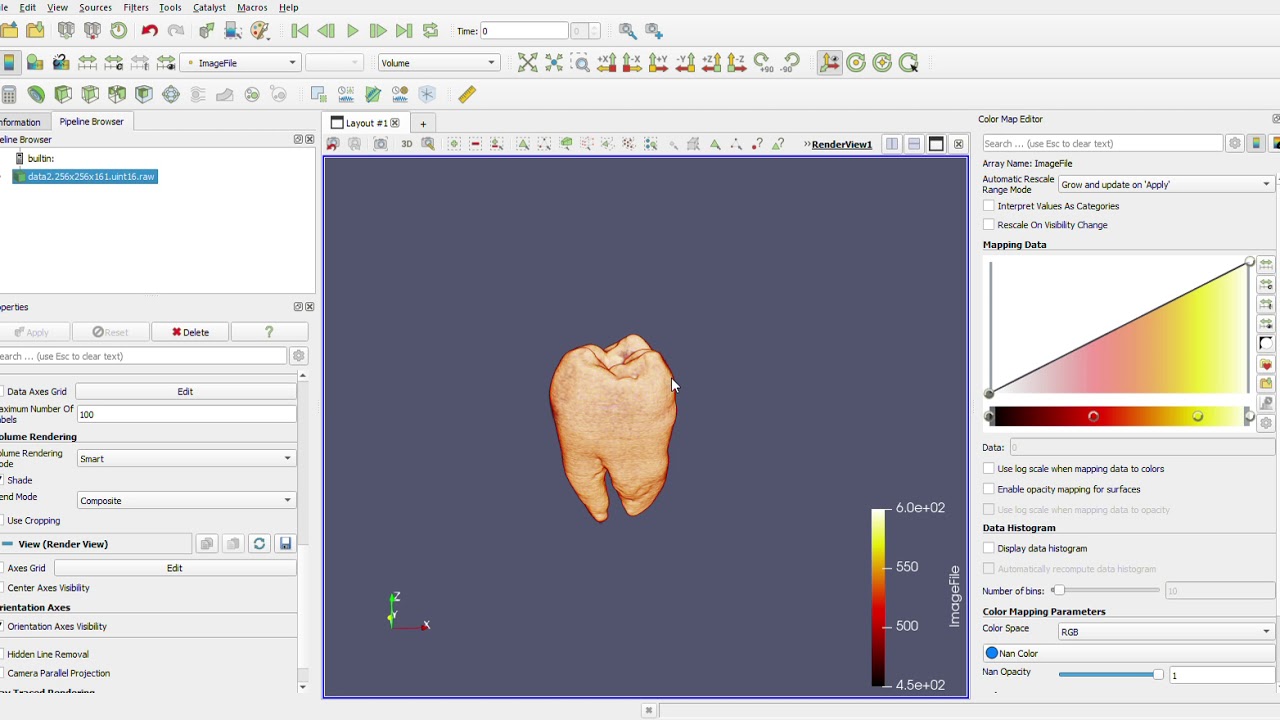Click Edit for Axes Grid
This screenshot has height=720, width=1280.
175,568
